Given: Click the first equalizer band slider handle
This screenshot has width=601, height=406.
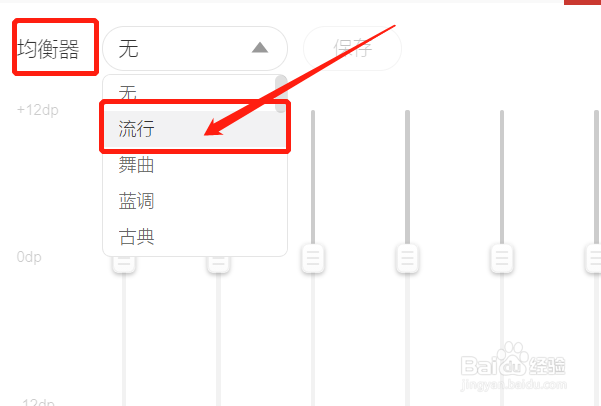Looking at the screenshot, I should point(124,265).
